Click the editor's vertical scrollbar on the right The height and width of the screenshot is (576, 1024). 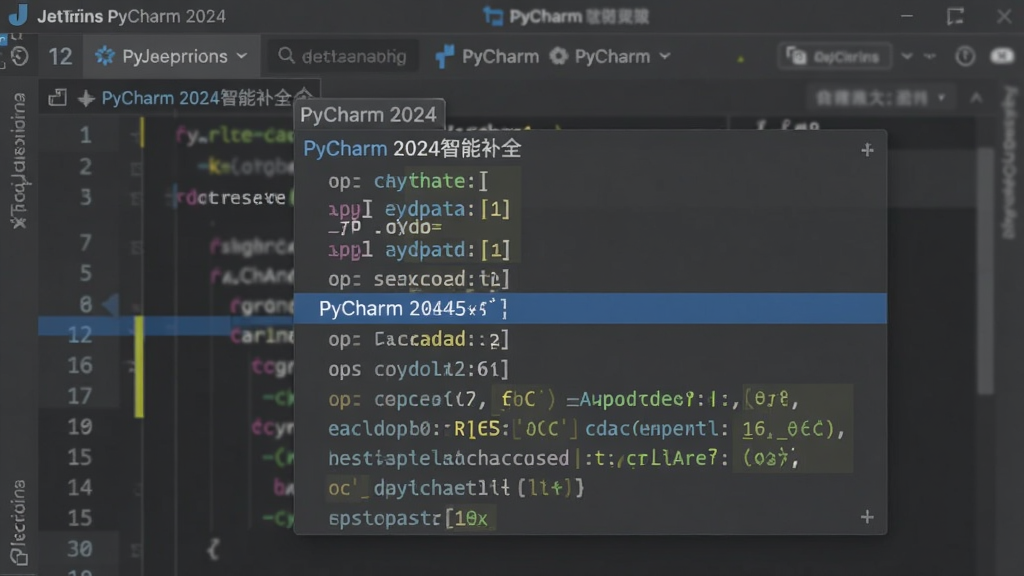(985, 271)
